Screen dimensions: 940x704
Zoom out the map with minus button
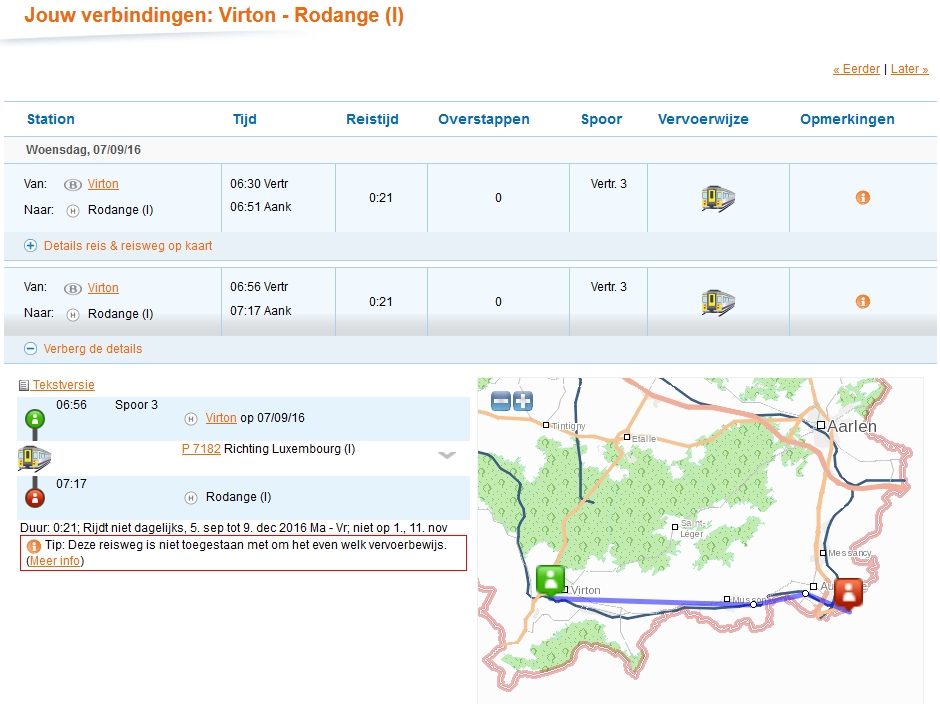(x=501, y=401)
